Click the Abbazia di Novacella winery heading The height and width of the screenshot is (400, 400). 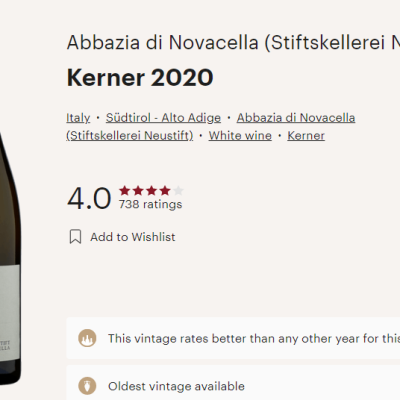coord(233,43)
